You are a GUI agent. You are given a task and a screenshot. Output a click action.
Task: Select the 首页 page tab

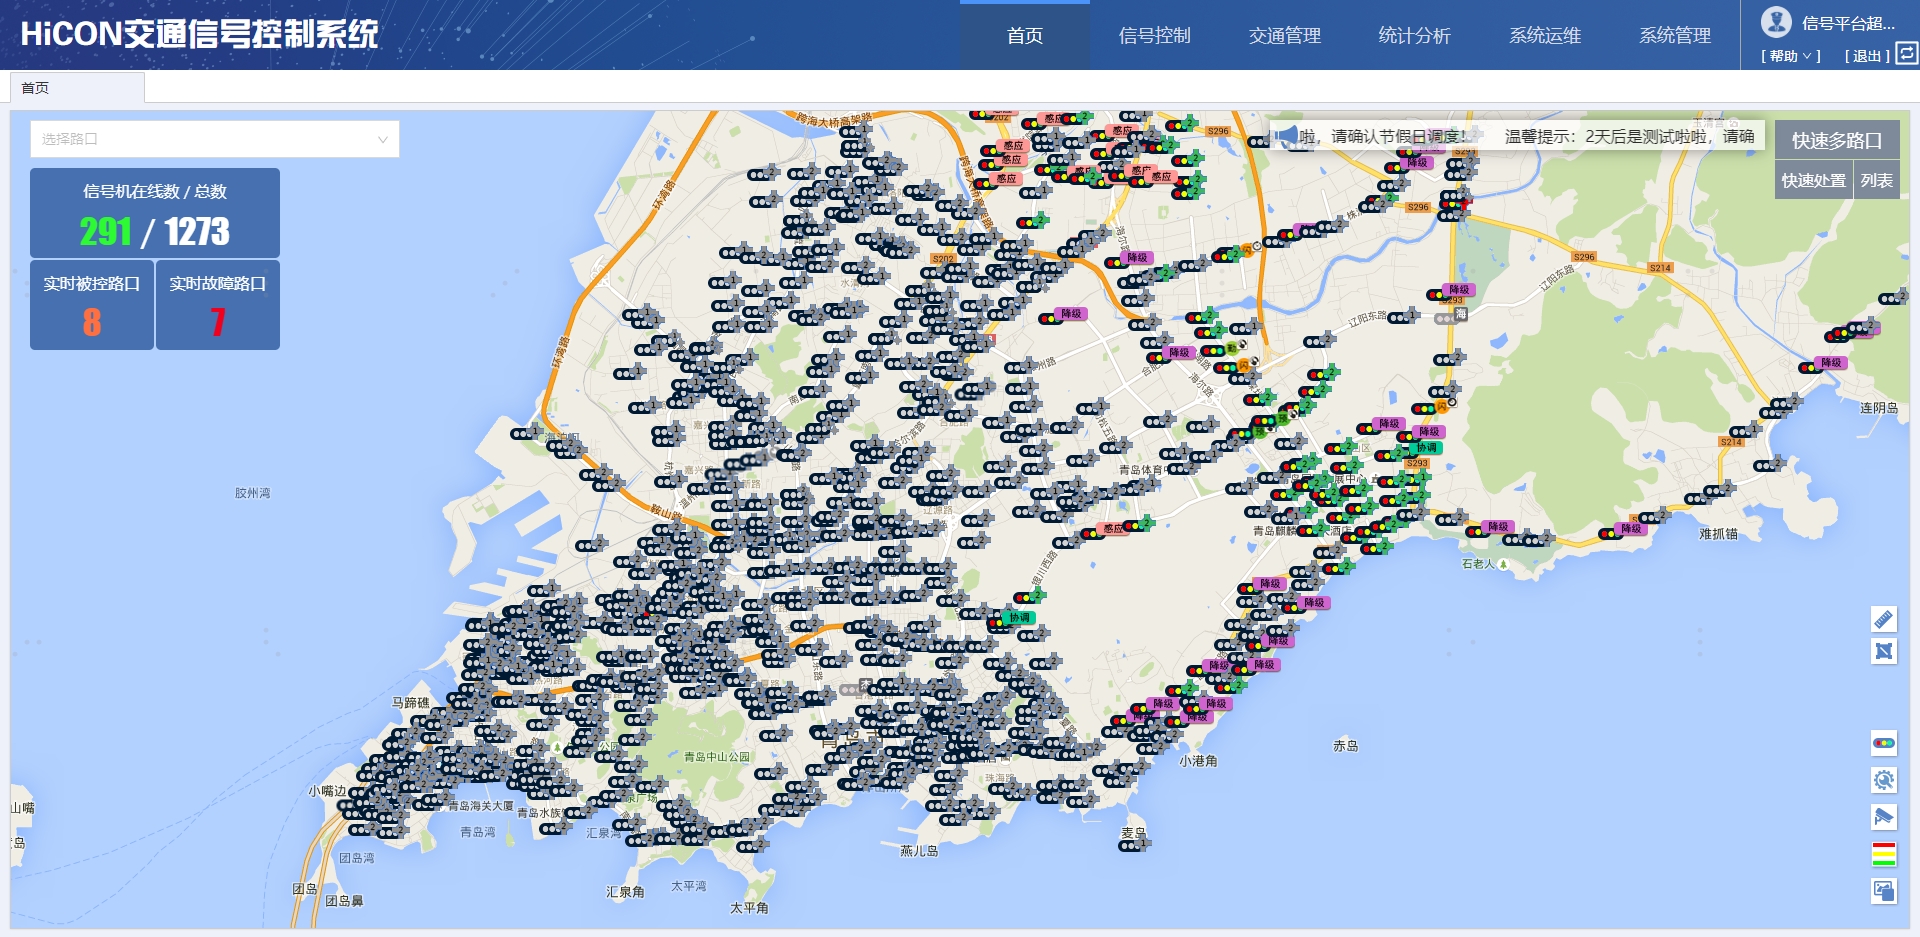click(77, 88)
